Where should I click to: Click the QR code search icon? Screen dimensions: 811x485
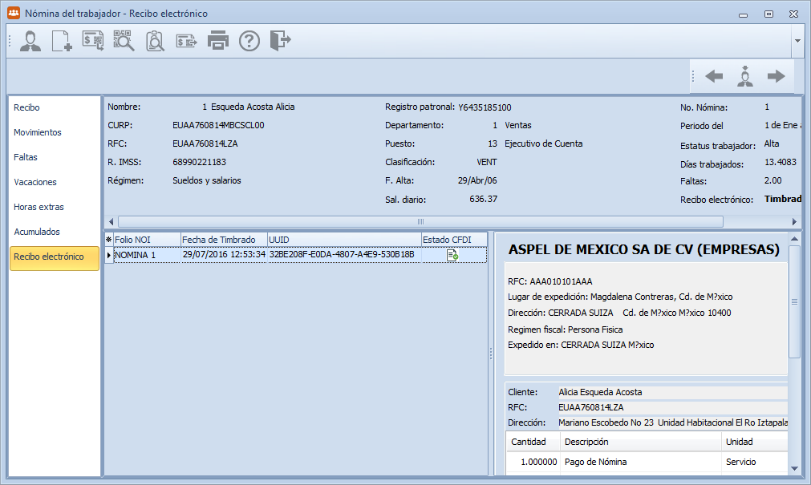(x=124, y=41)
